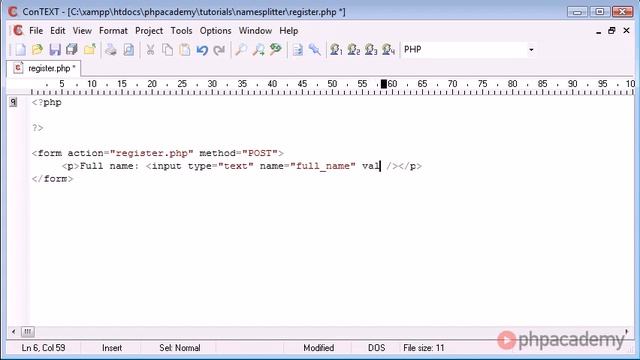This screenshot has width=640, height=360.
Task: Create a new file from the toolbar
Action: [x=20, y=50]
